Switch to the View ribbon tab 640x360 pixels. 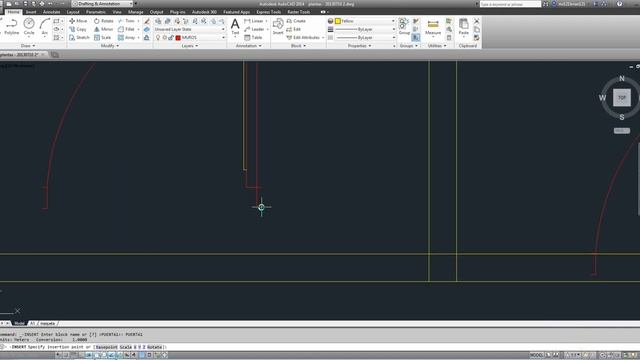pyautogui.click(x=117, y=12)
